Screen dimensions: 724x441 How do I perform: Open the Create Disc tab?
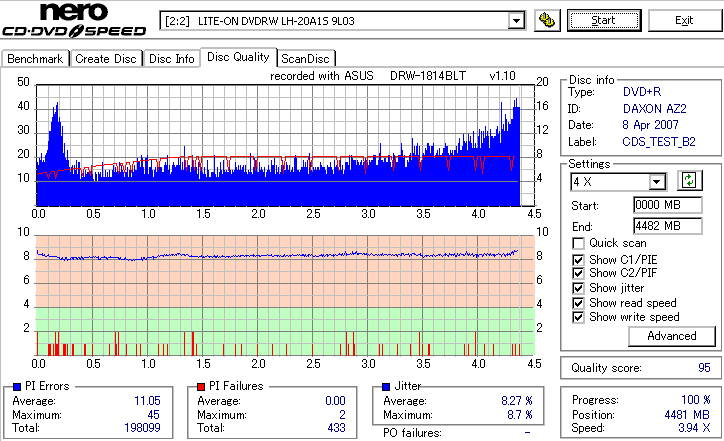point(106,59)
